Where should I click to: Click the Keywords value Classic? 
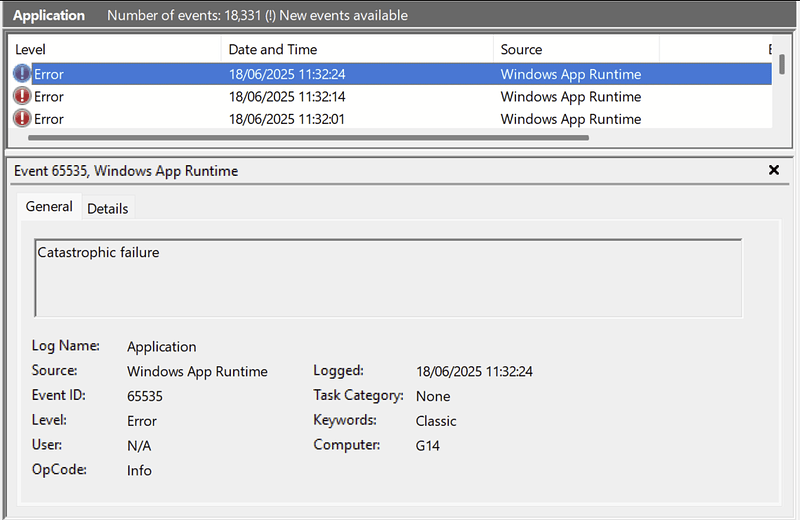[x=436, y=421]
